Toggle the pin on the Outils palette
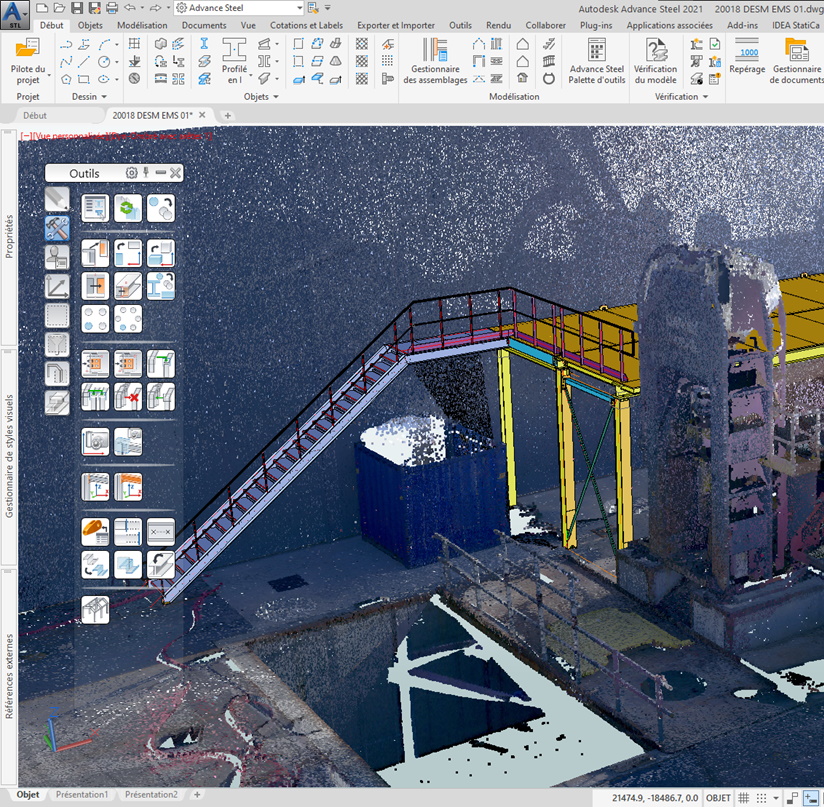 point(146,173)
